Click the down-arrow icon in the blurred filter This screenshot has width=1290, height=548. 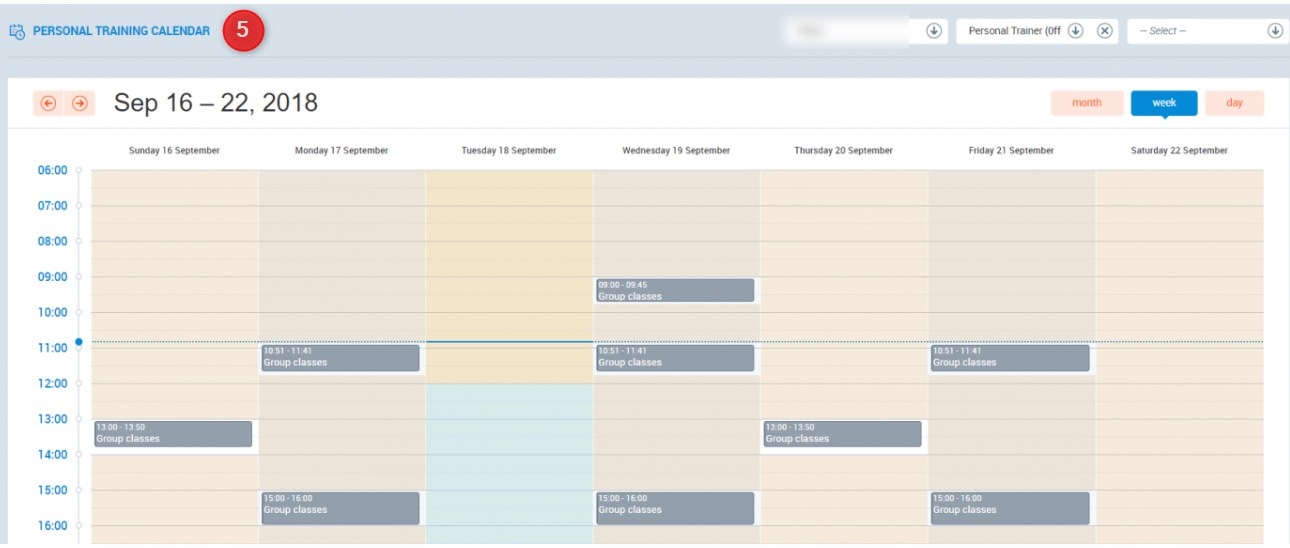coord(933,31)
